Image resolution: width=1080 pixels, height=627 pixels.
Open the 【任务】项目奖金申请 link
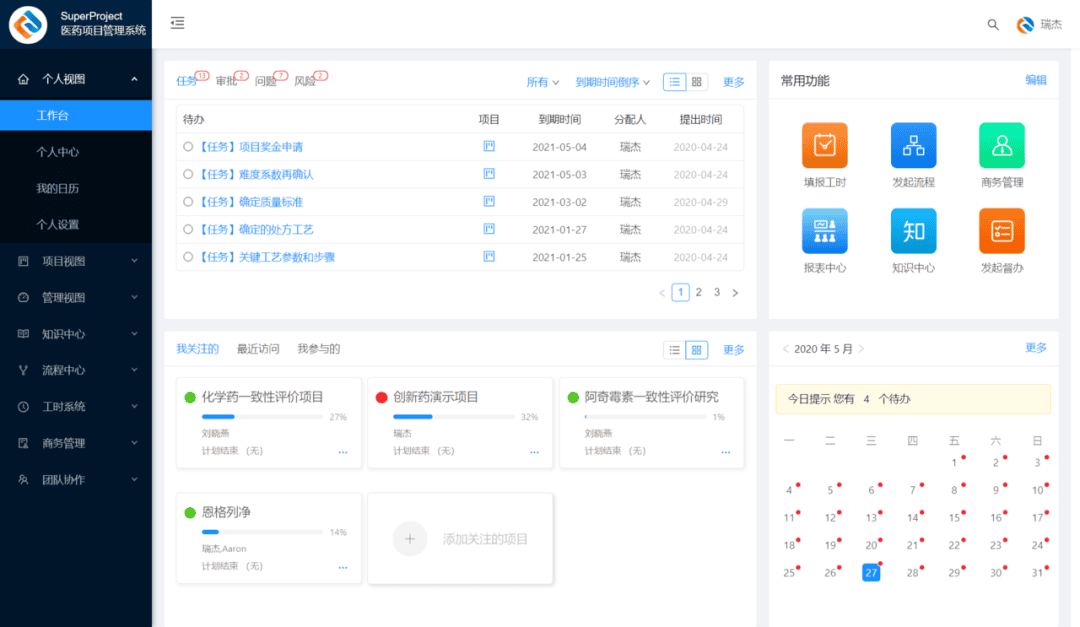(250, 147)
